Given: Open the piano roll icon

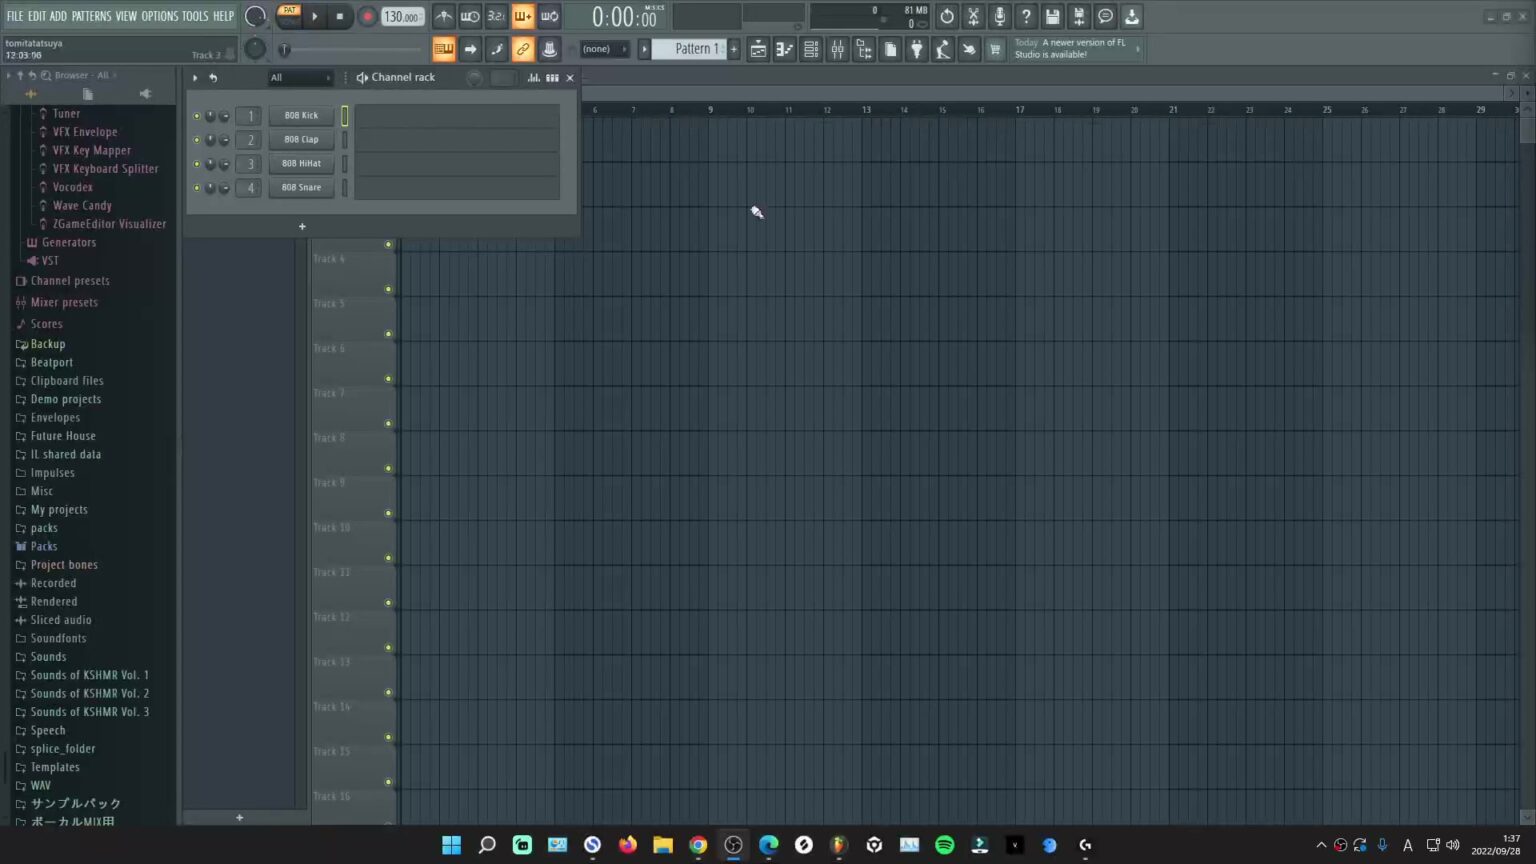Looking at the screenshot, I should coord(785,49).
